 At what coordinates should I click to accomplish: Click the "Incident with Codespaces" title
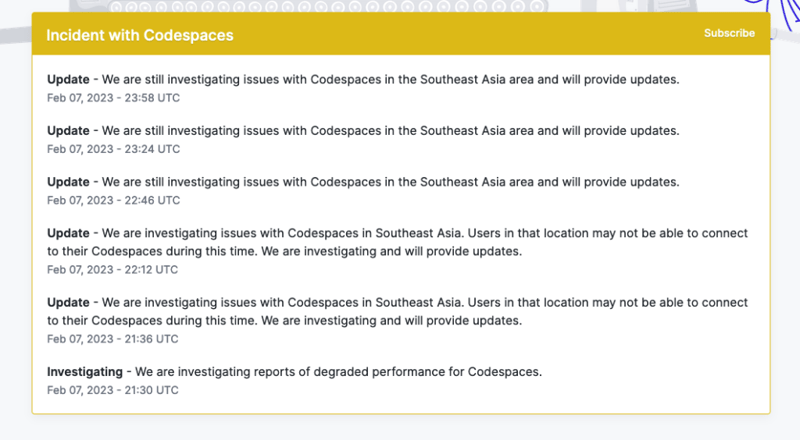pos(140,35)
